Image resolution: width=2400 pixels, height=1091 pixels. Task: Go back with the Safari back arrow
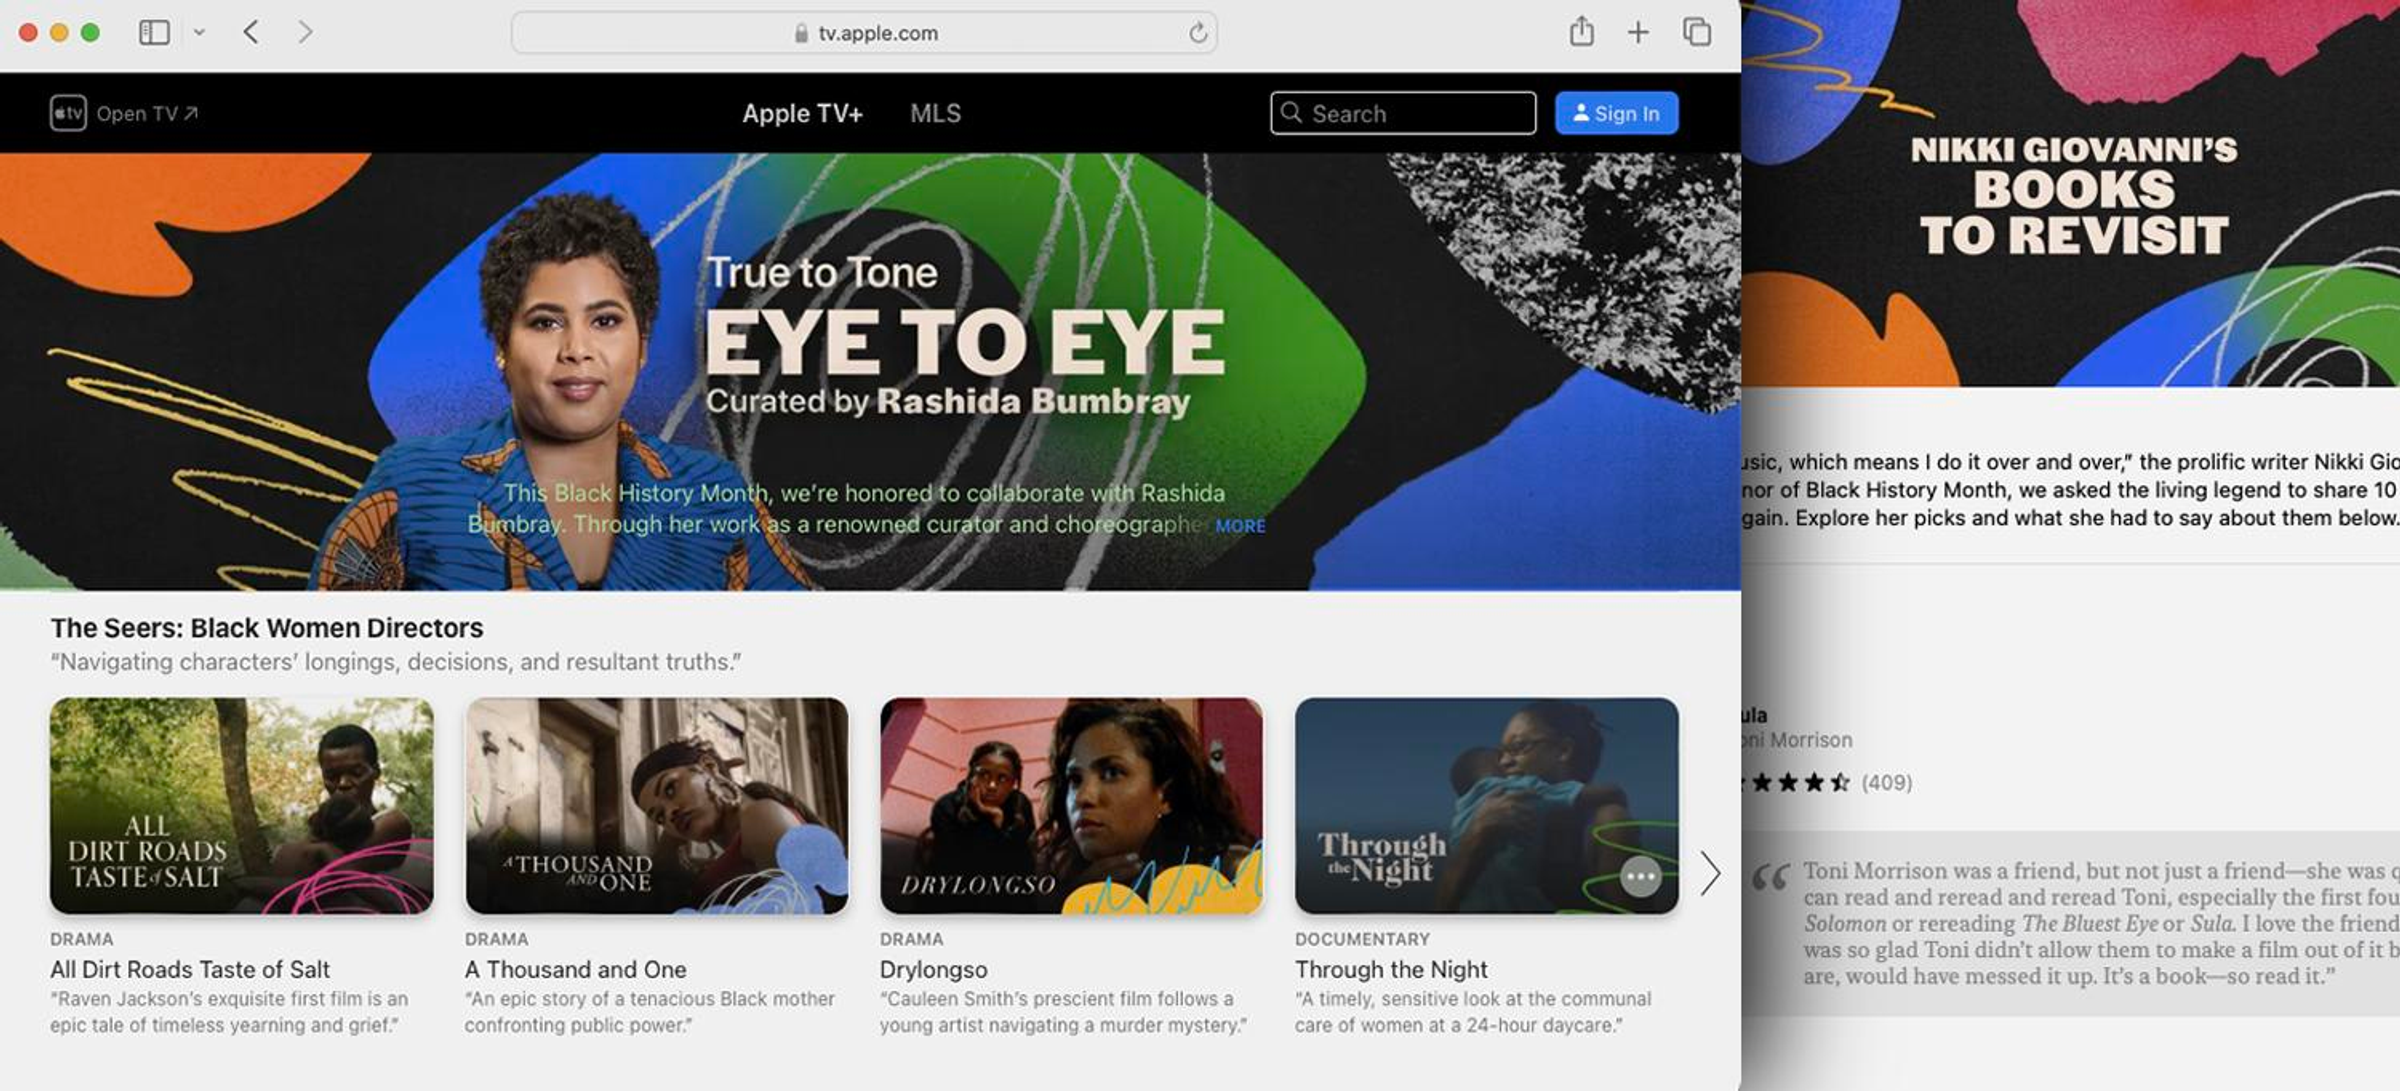pos(251,32)
